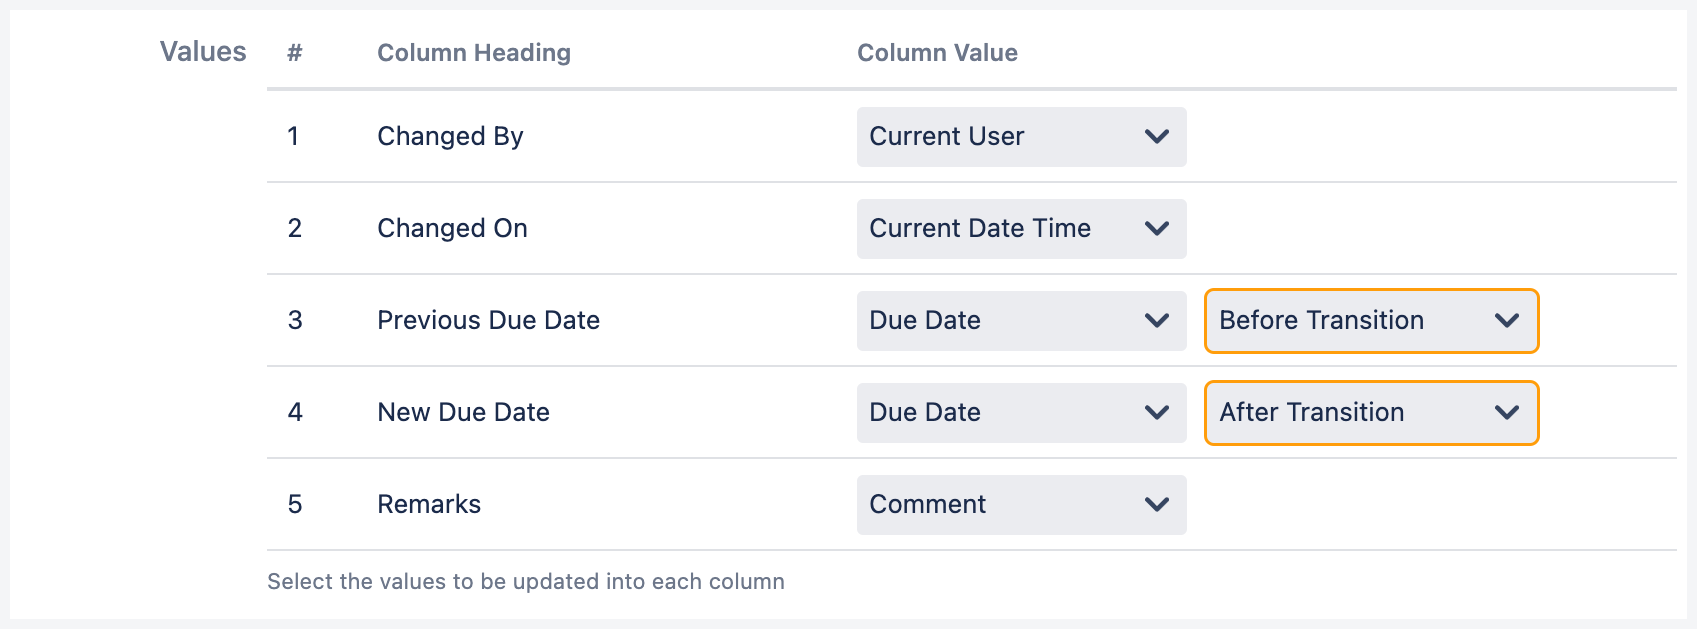Click the Previous Due Date heading text

tap(488, 321)
